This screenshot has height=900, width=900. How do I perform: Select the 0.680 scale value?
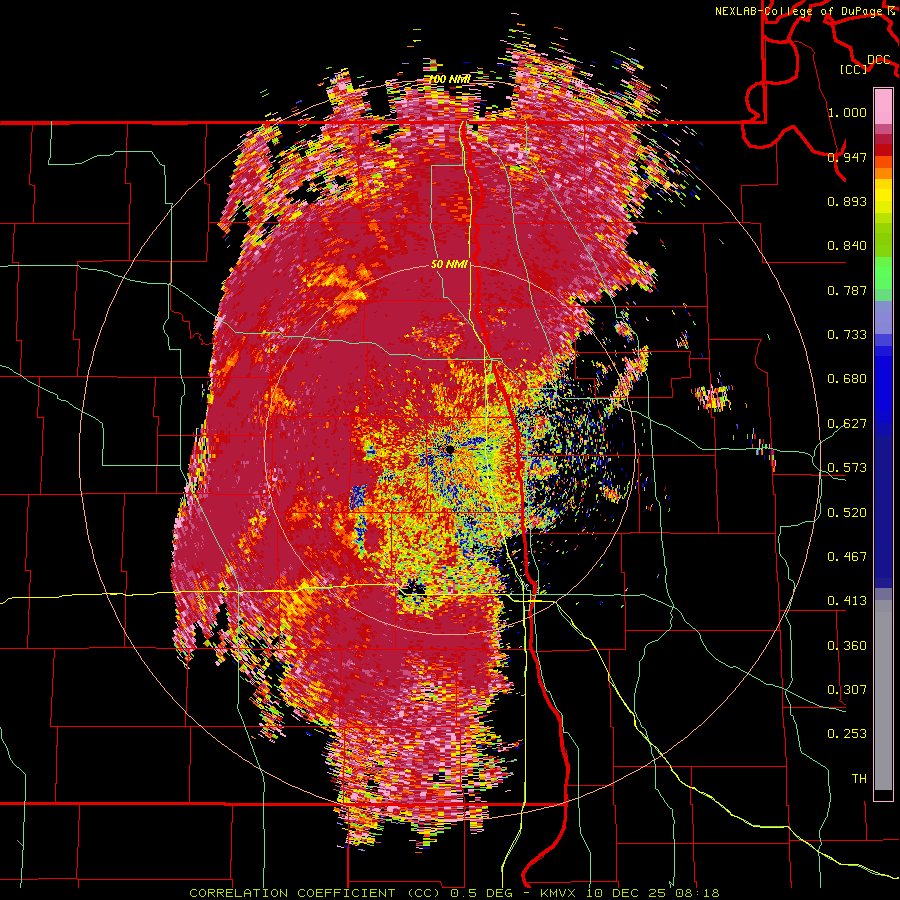847,379
